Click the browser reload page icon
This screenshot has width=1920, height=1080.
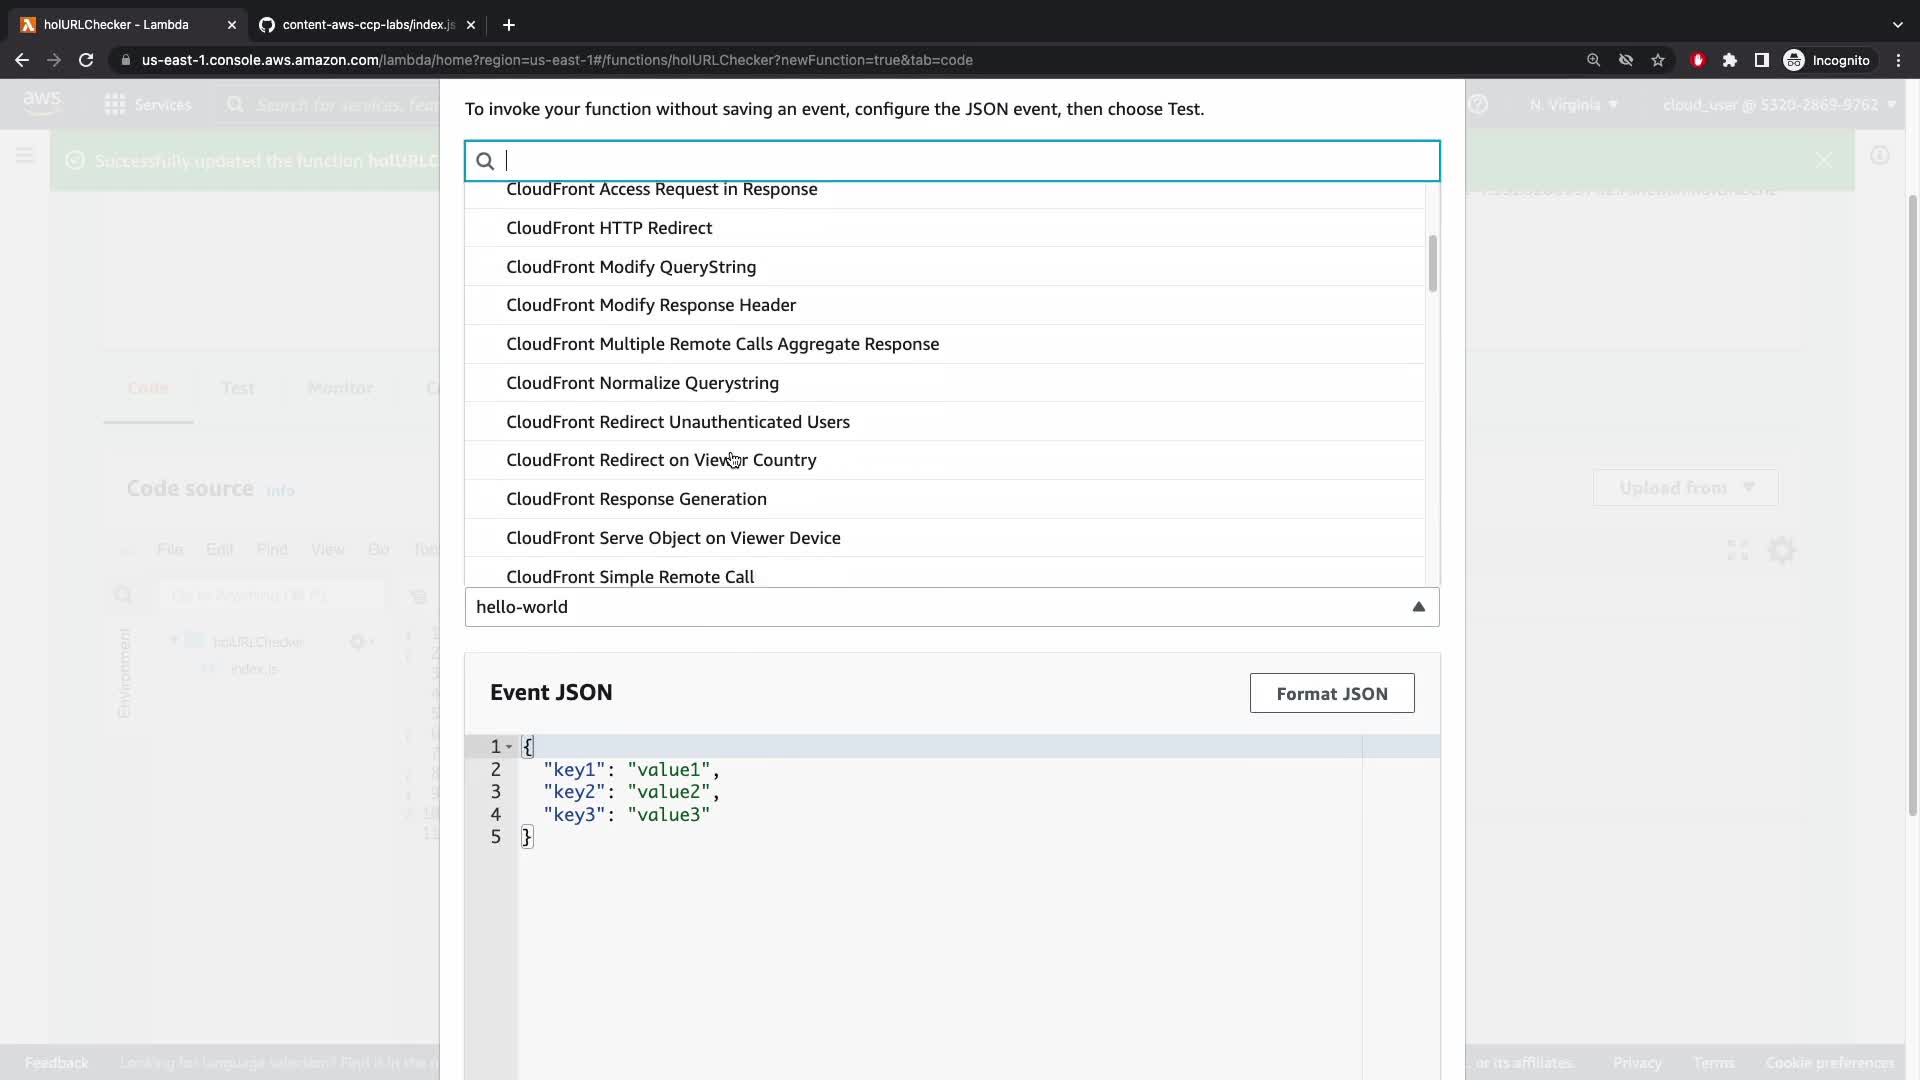(x=86, y=60)
